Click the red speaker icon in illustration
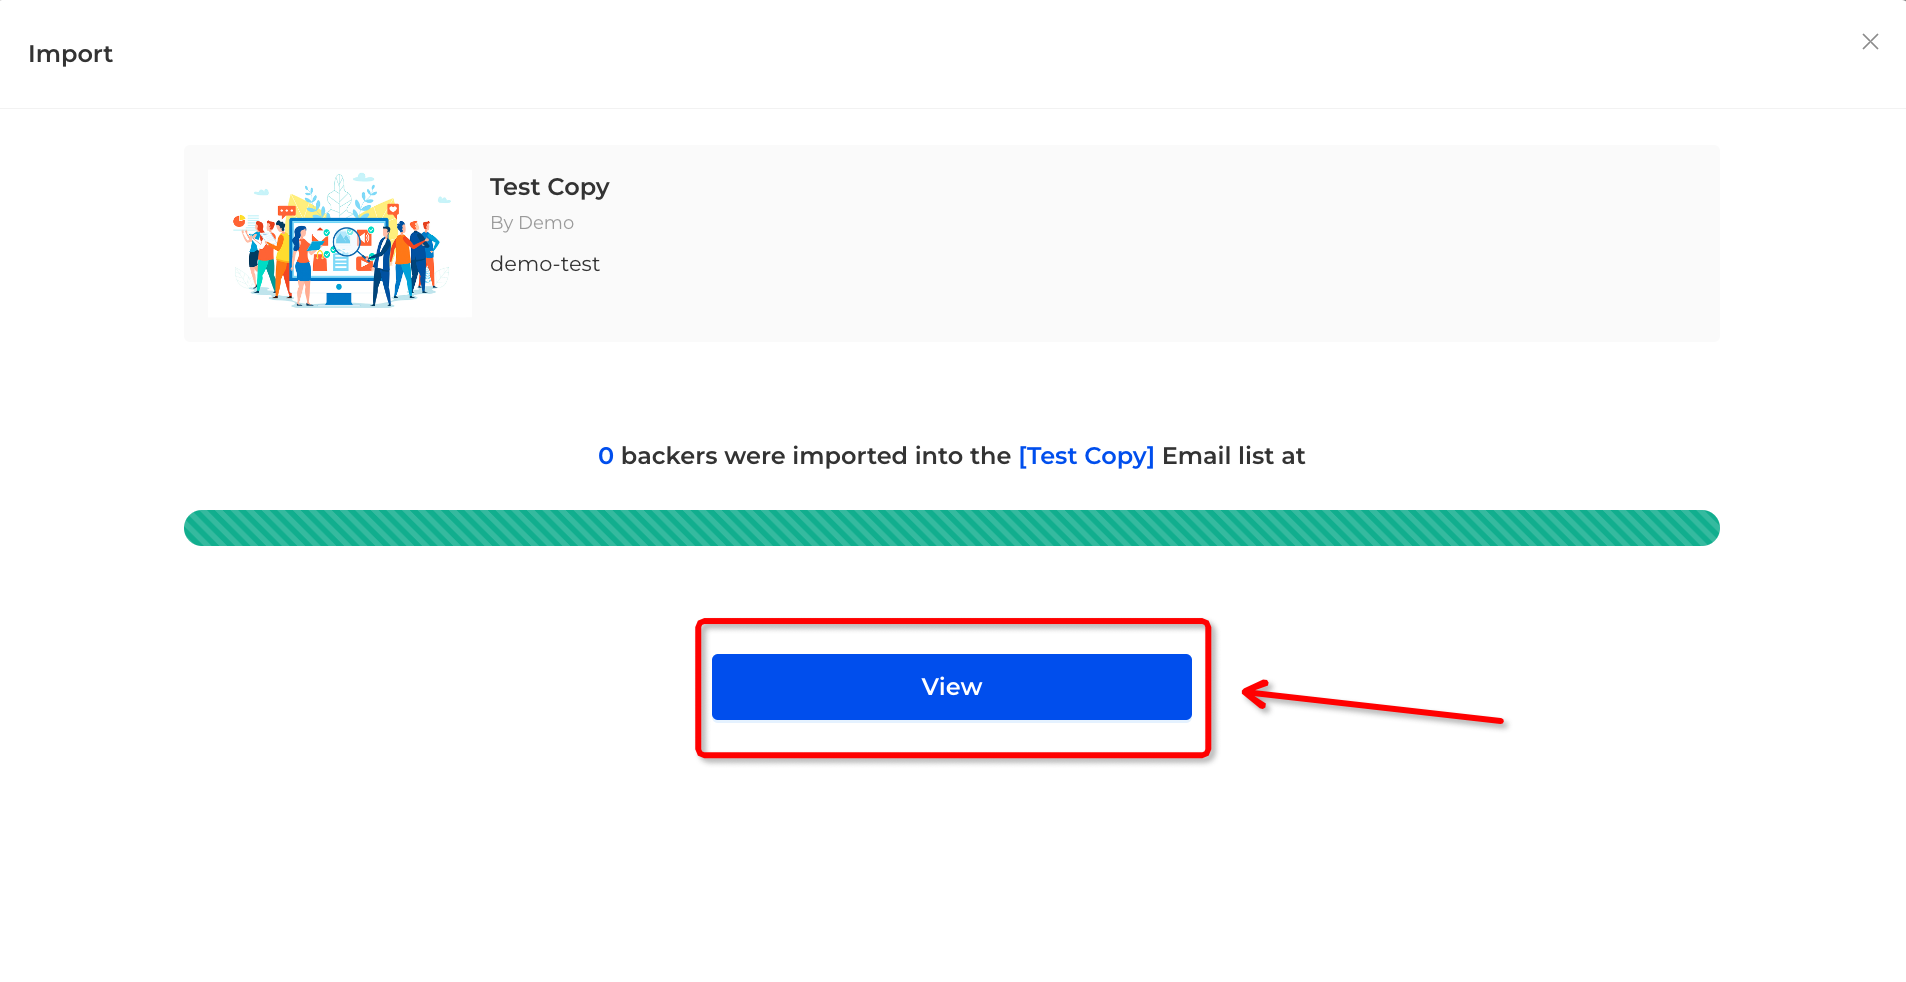Screen dimensions: 1906x982 [x=365, y=237]
